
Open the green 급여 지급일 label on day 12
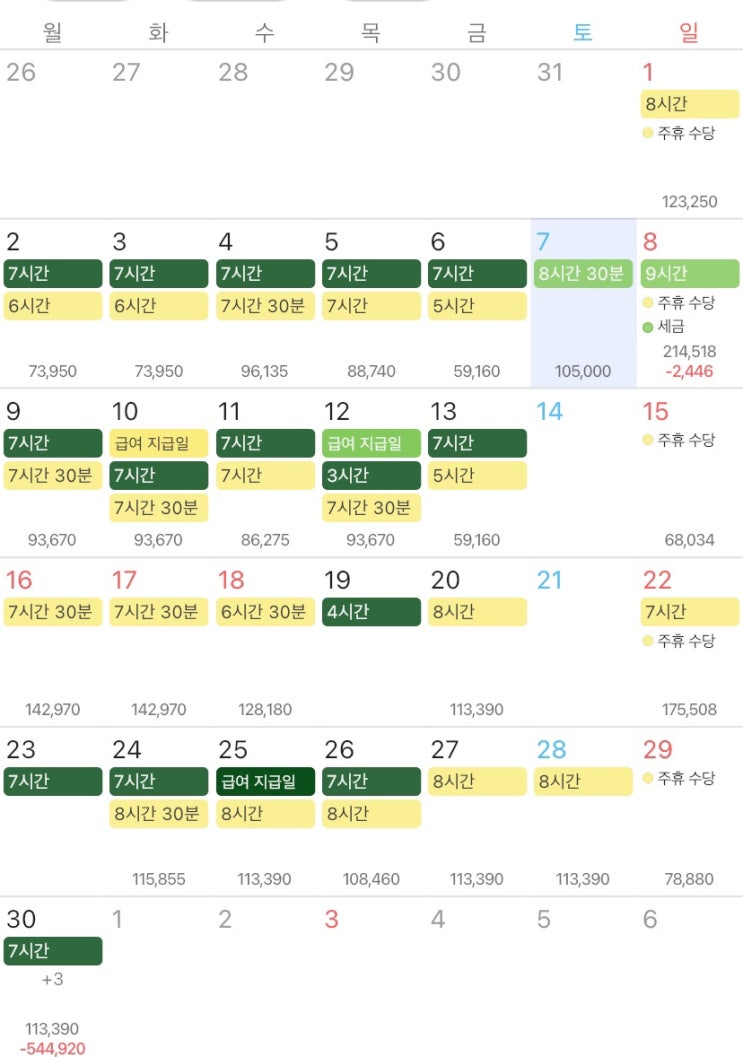pyautogui.click(x=371, y=443)
